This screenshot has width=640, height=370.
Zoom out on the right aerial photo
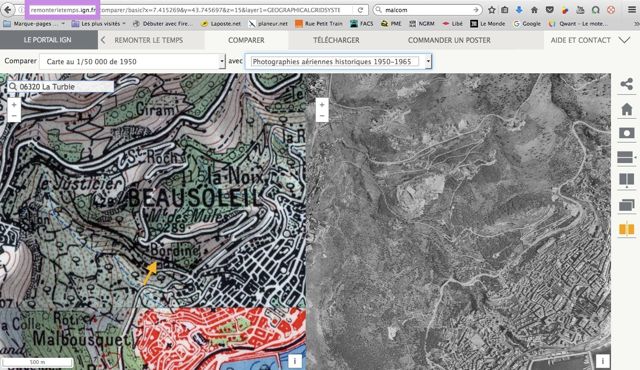322,116
